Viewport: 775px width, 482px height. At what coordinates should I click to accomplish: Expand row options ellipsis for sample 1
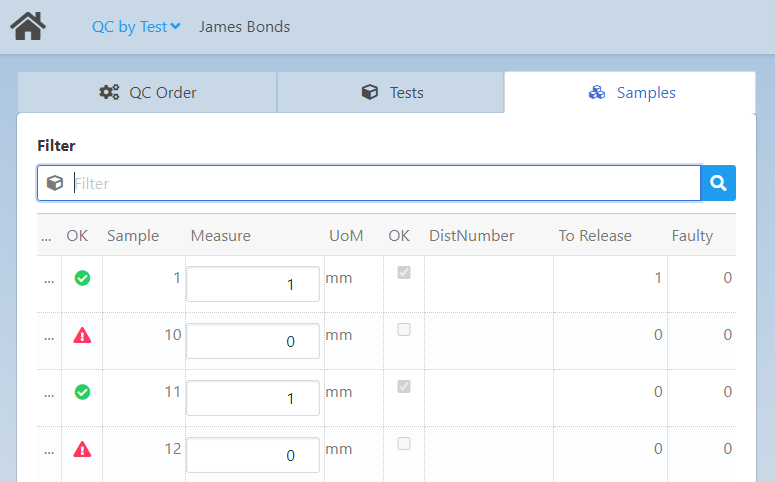coord(49,280)
